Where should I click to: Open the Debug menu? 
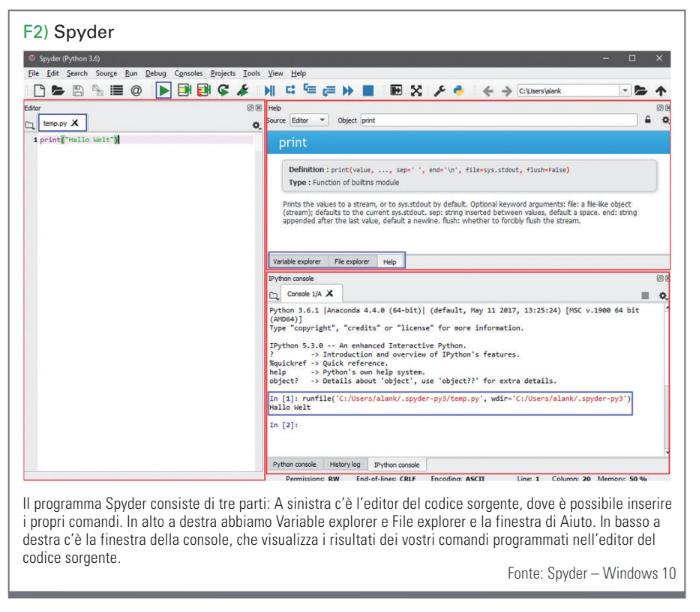click(x=156, y=73)
